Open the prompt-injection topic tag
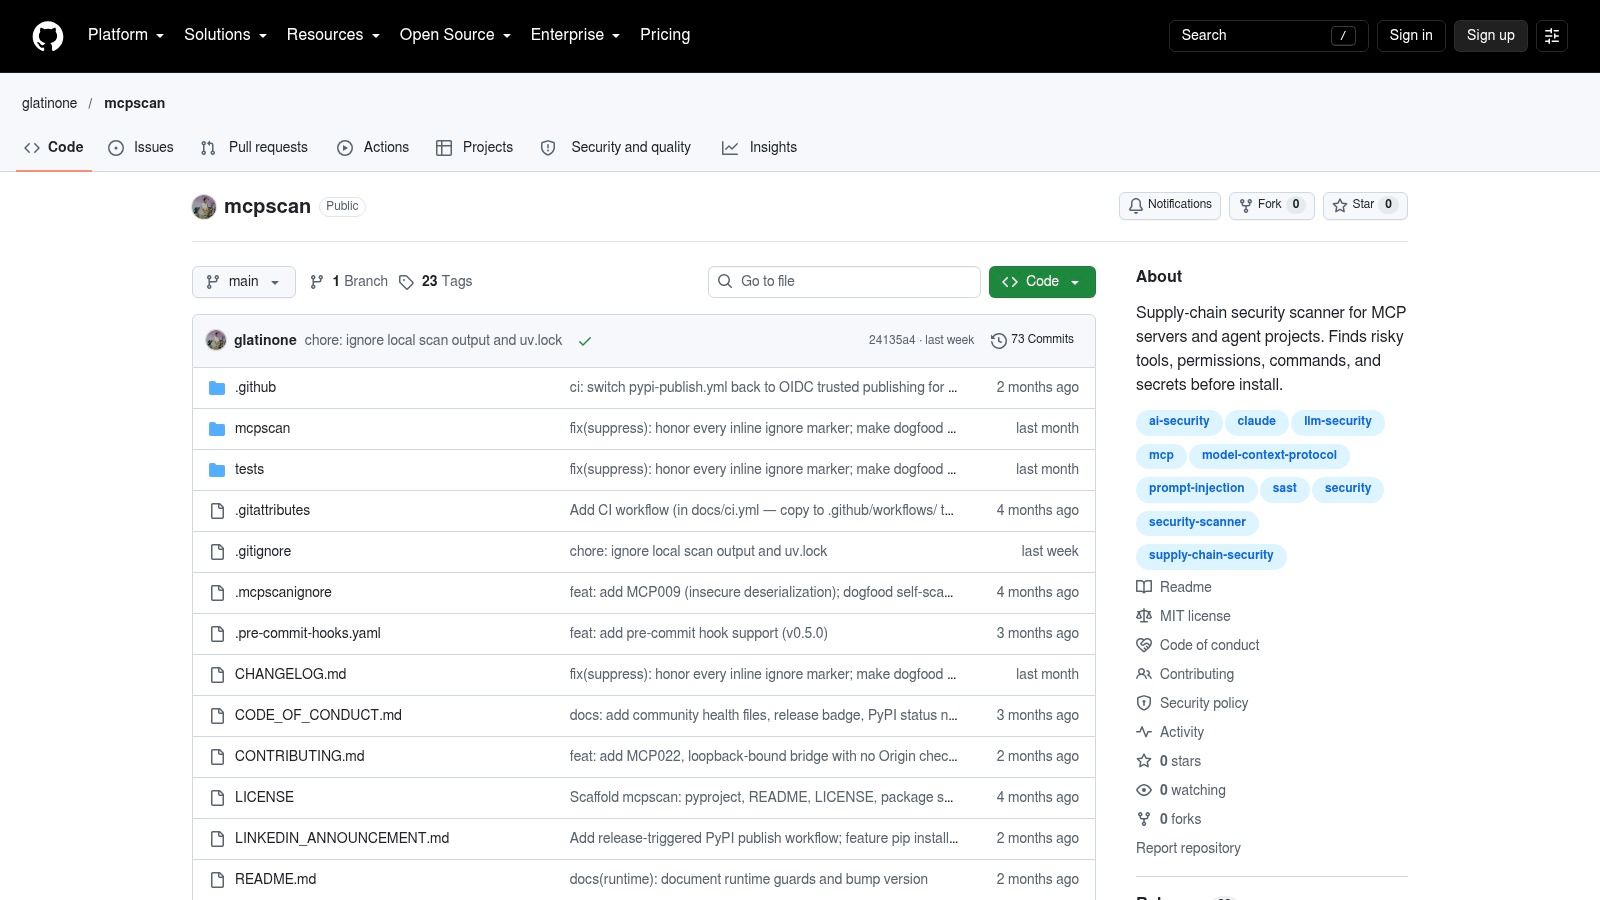Screen dimensions: 1600x900 click(x=1196, y=488)
